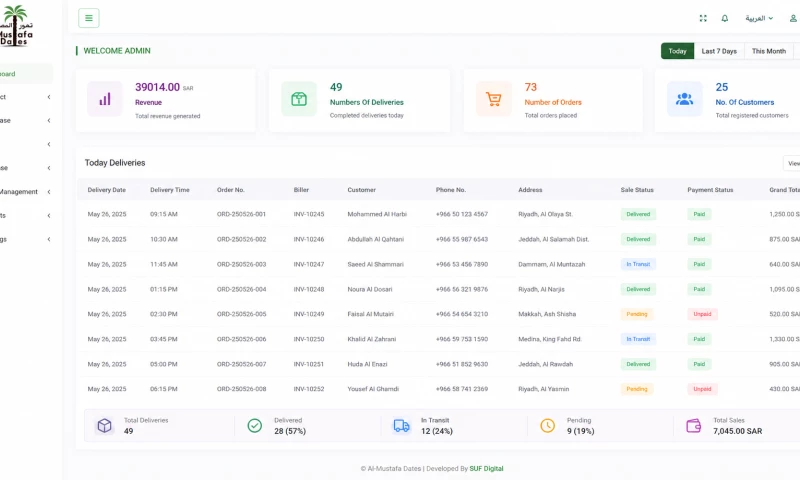This screenshot has height=480, width=800.
Task: Switch to Last 7 Days tab
Action: 719,51
